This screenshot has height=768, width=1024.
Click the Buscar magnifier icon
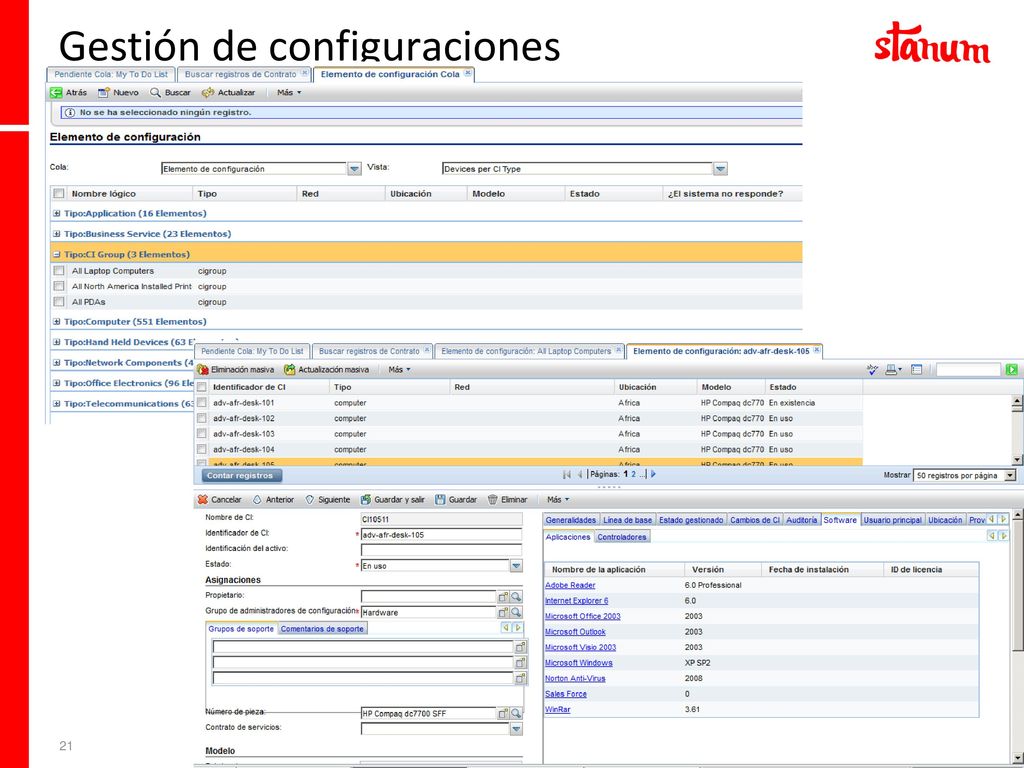[155, 93]
